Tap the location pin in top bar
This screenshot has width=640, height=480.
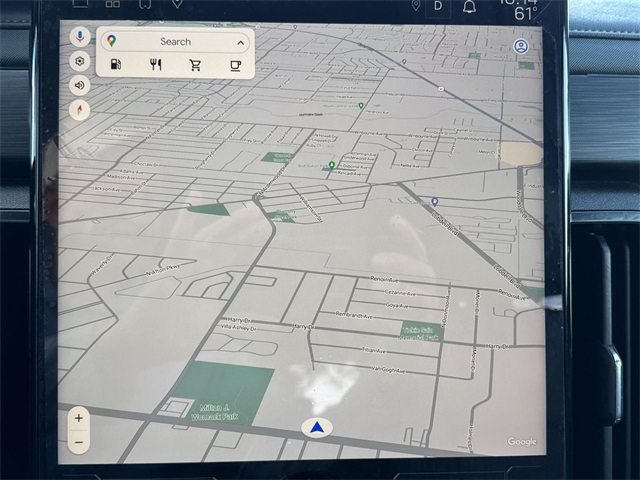click(x=415, y=5)
